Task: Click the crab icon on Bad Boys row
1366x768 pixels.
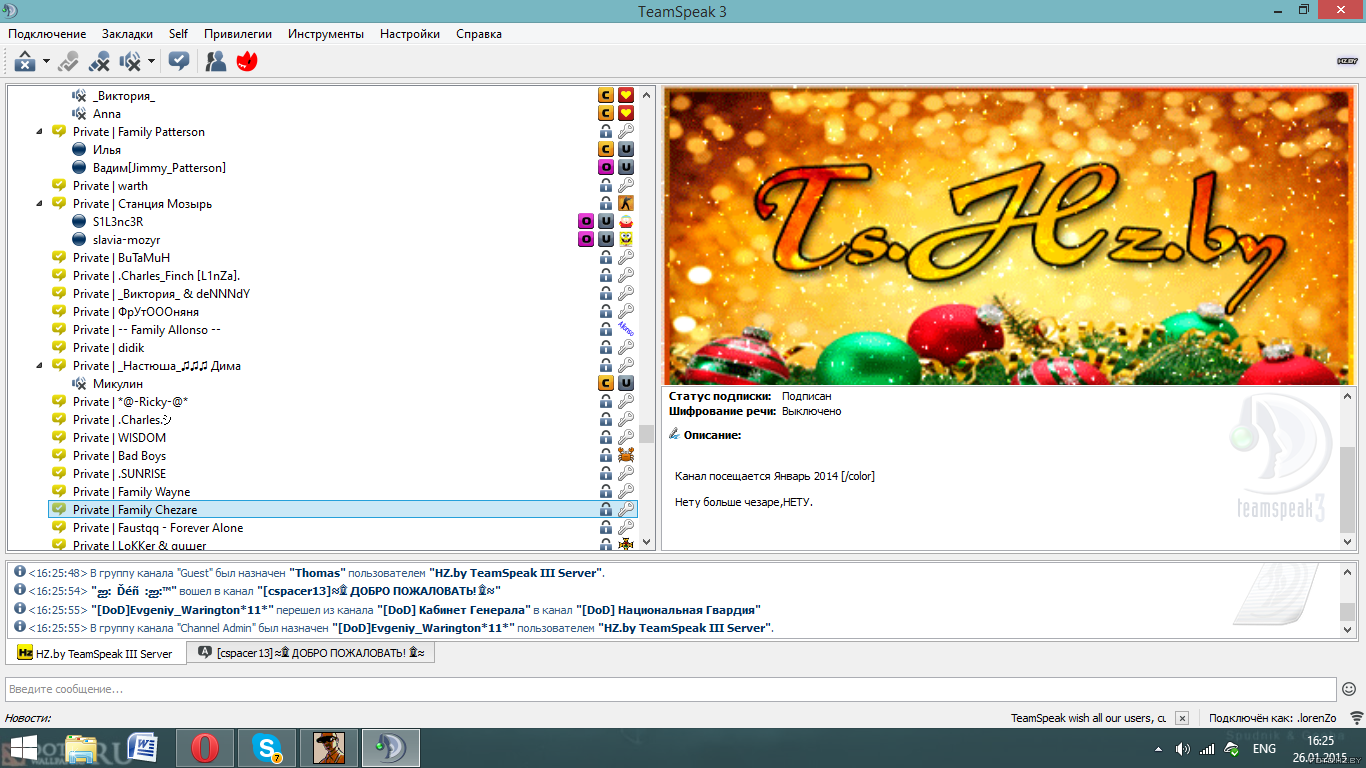Action: point(626,456)
